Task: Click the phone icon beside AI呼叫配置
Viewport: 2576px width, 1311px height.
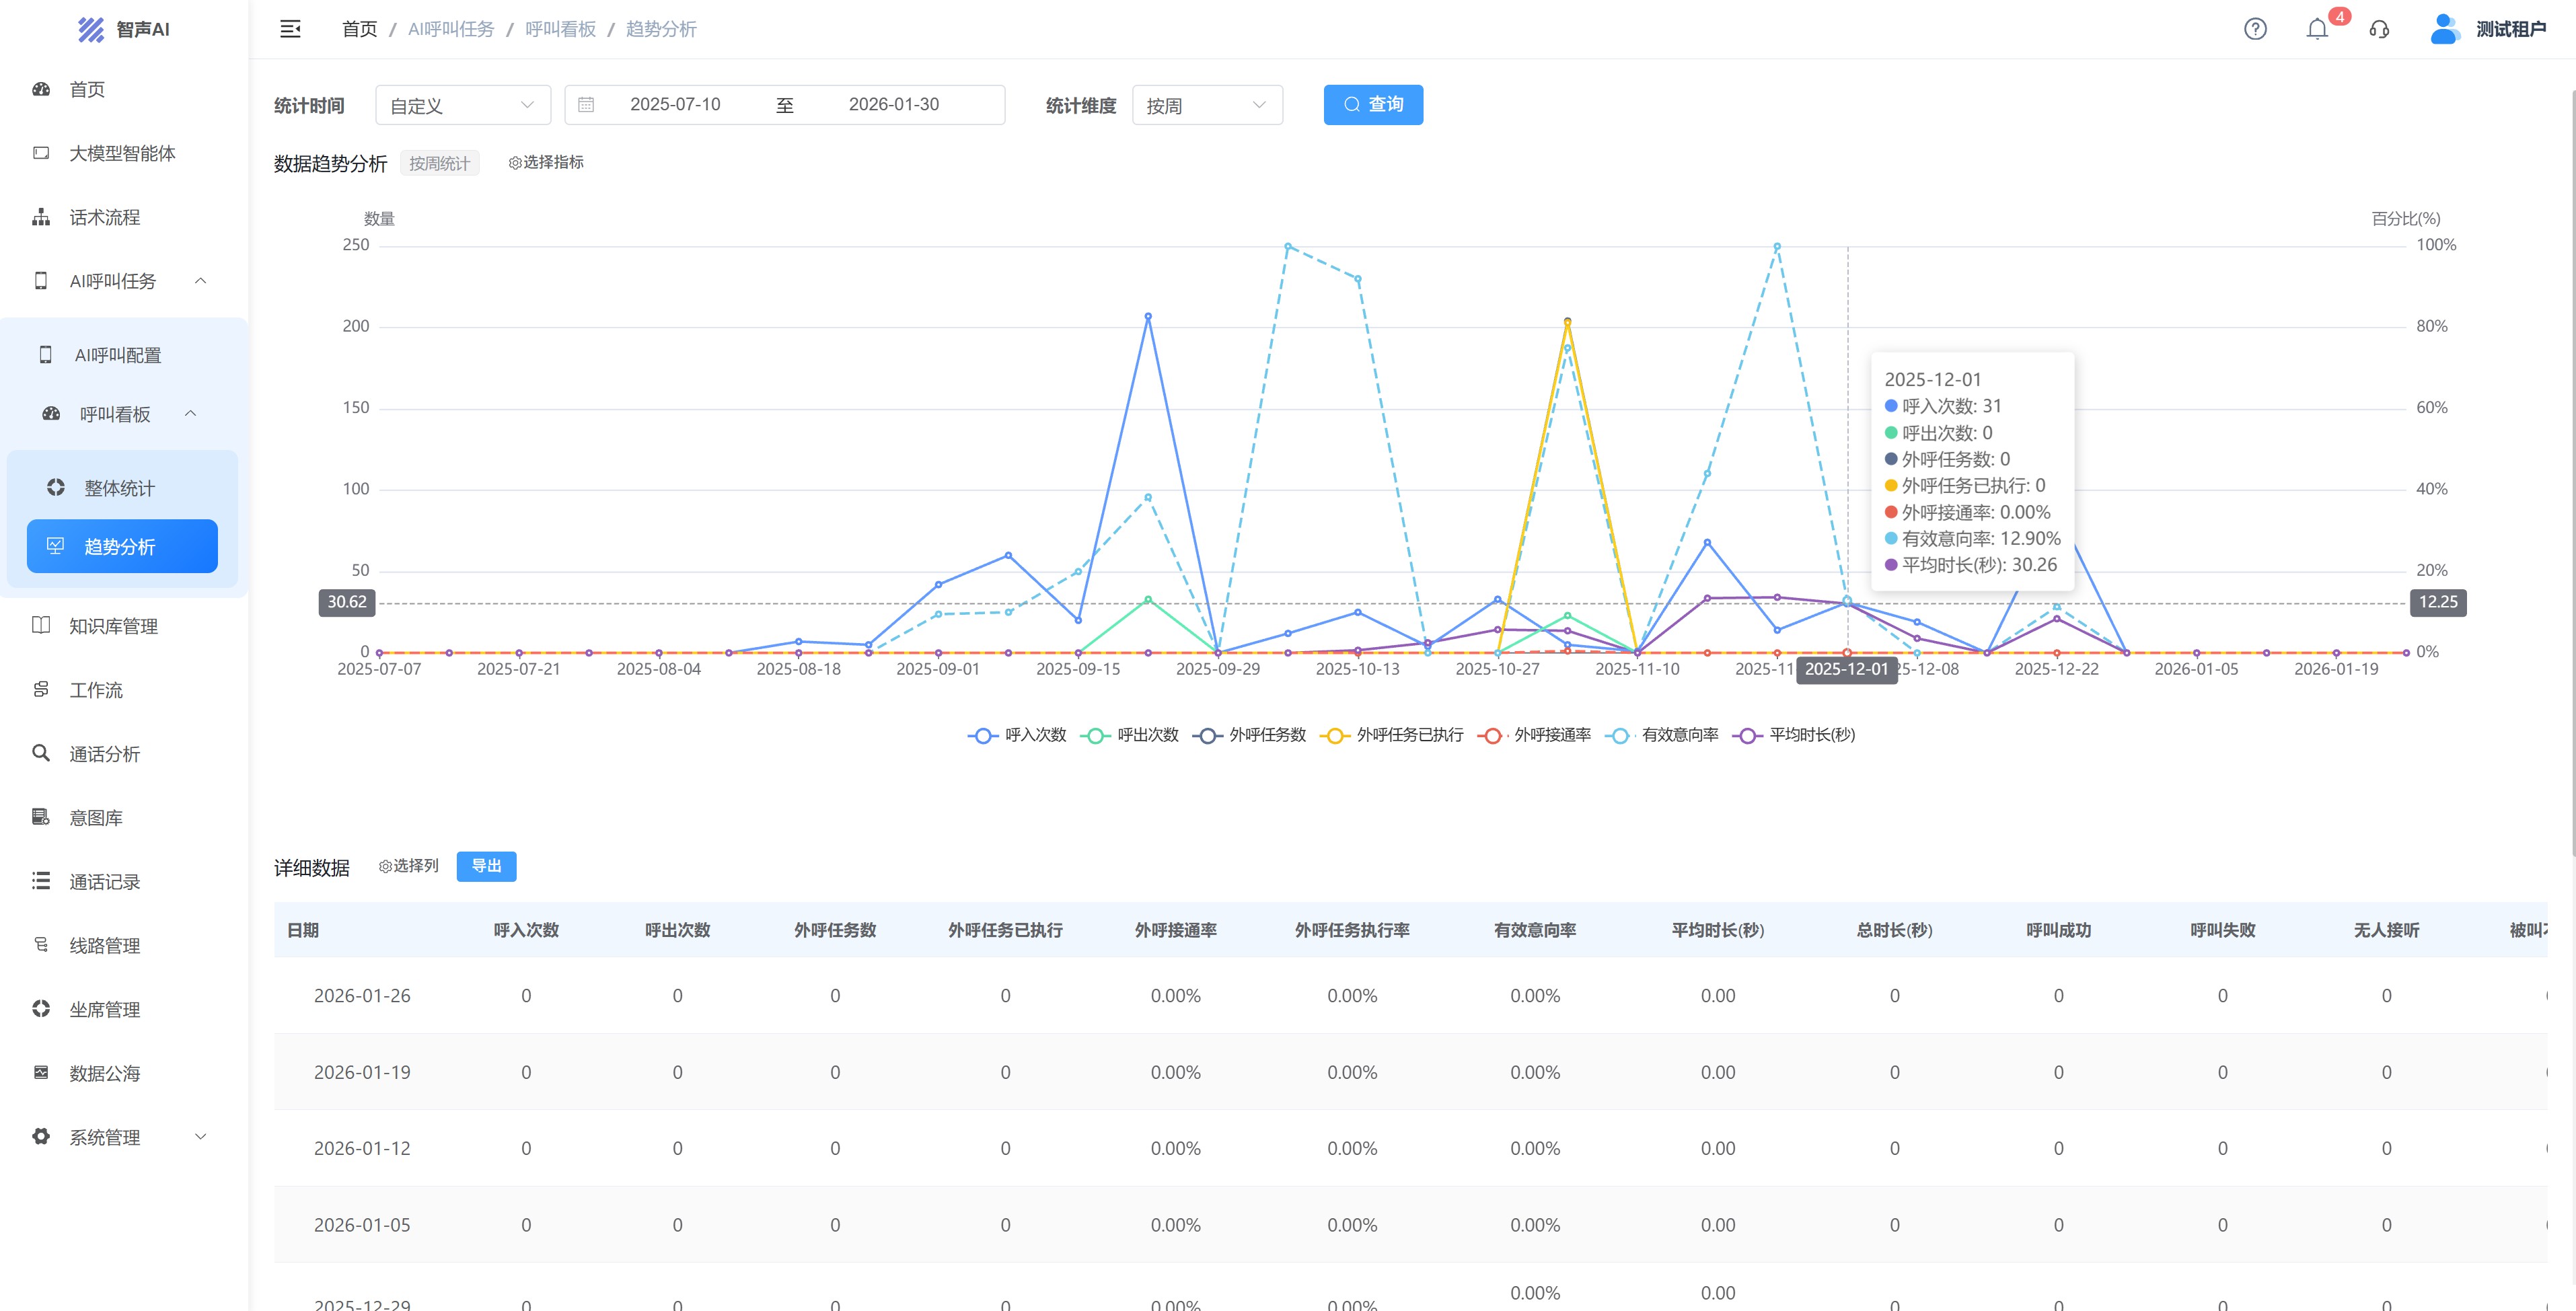Action: click(45, 354)
